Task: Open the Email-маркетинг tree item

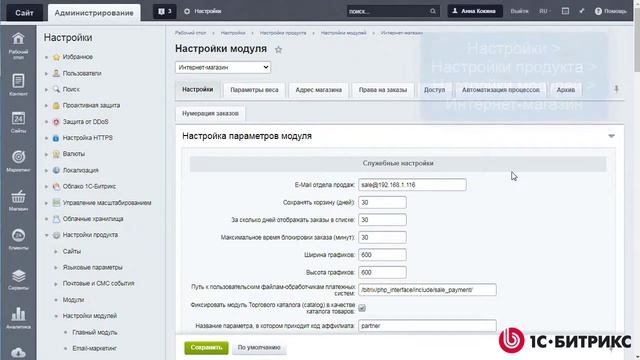Action: pyautogui.click(x=94, y=348)
